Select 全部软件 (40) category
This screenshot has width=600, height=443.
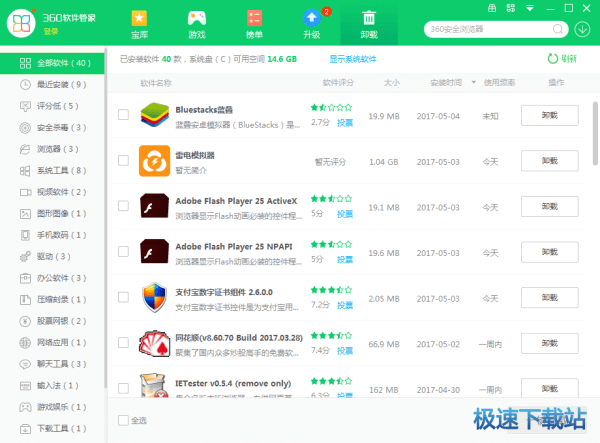click(52, 63)
